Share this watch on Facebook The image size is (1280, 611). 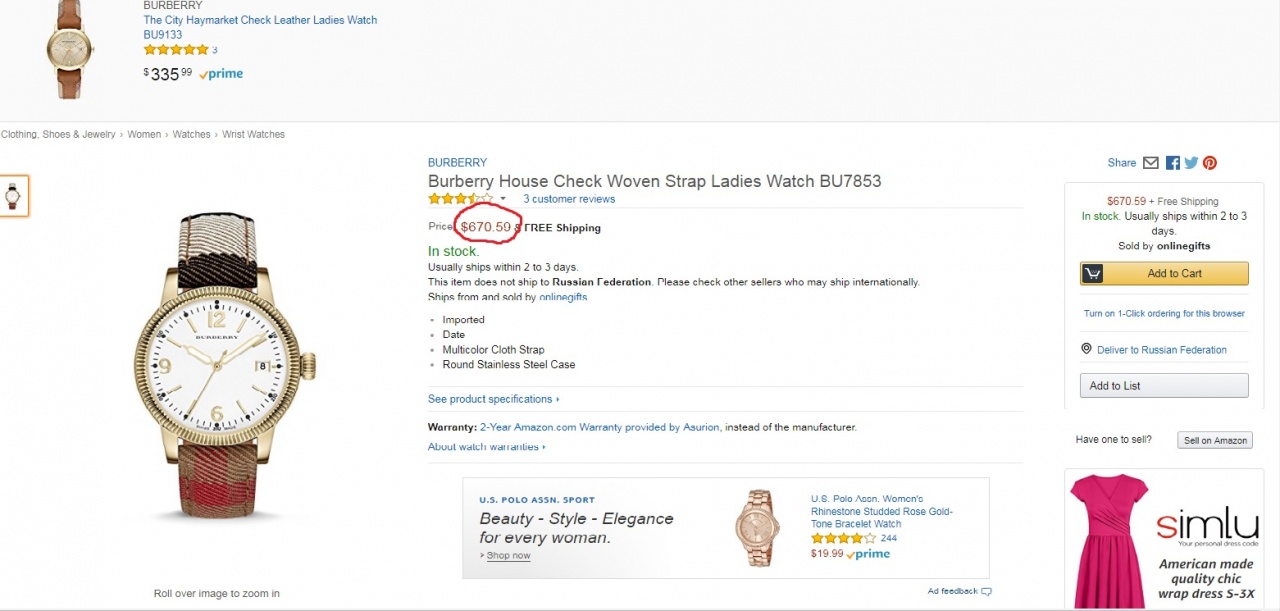1173,163
